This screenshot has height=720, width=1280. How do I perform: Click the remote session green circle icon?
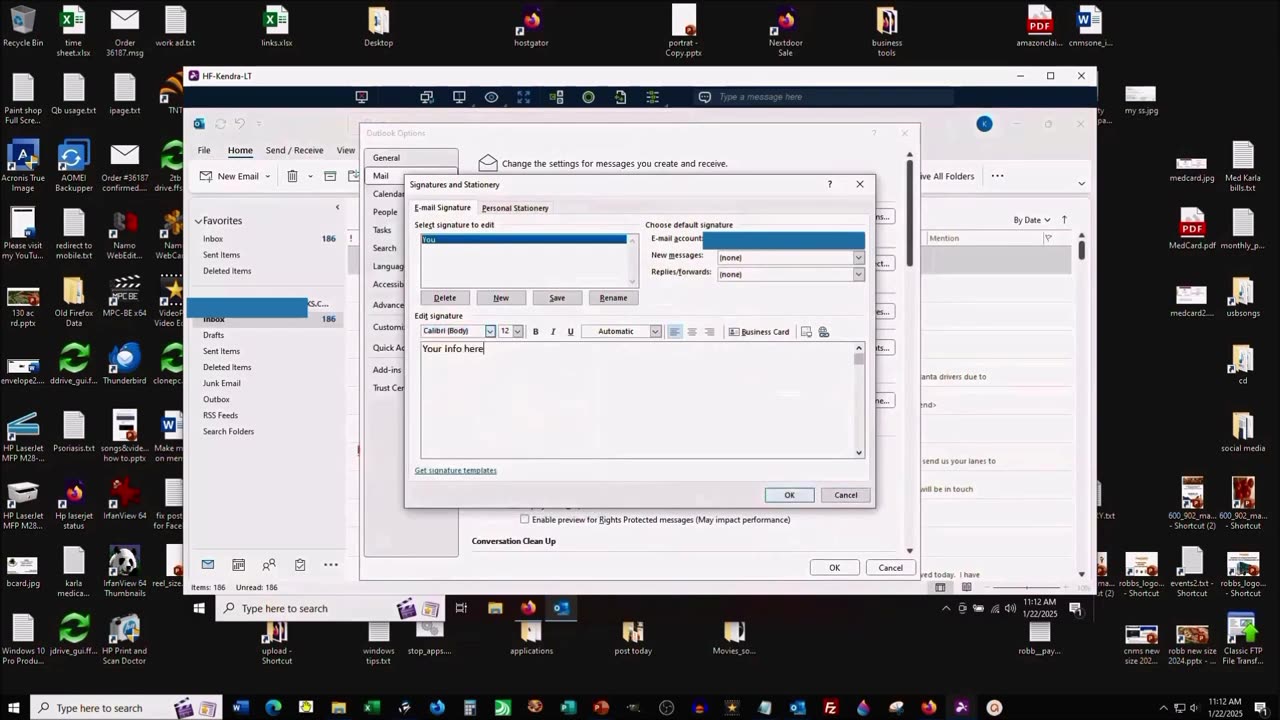coord(588,97)
